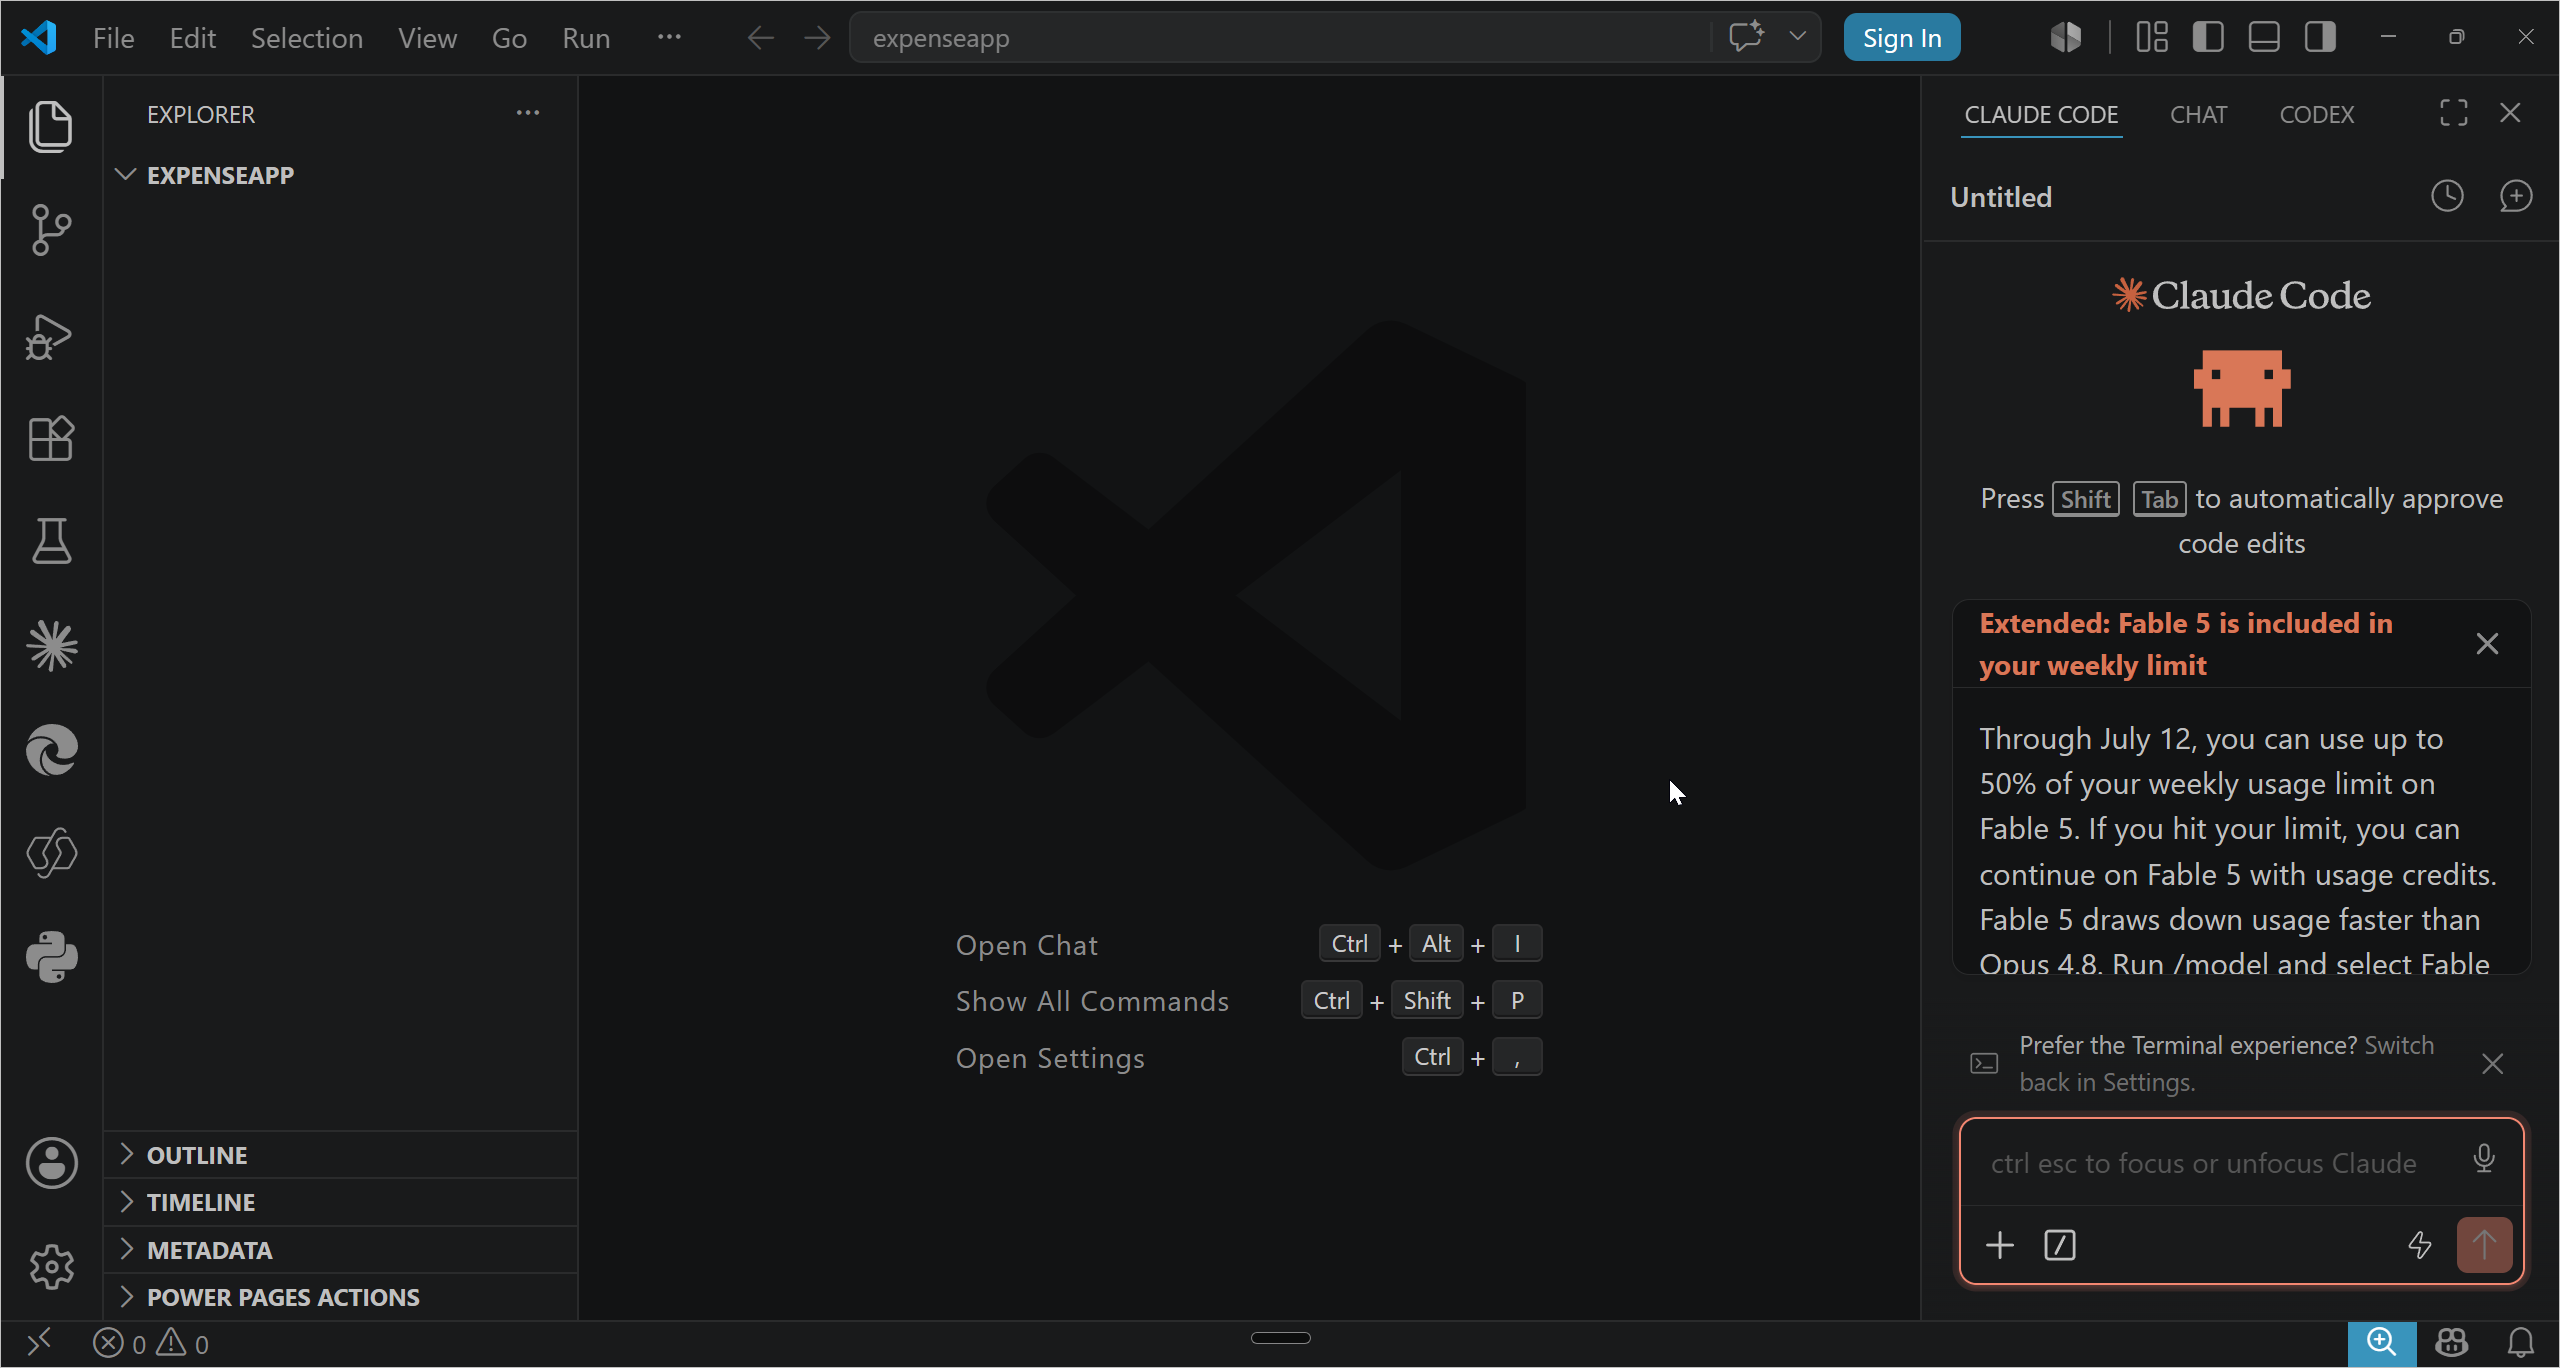Viewport: 2560px width, 1368px height.
Task: Open the Manage gear icon
Action: 51,1267
